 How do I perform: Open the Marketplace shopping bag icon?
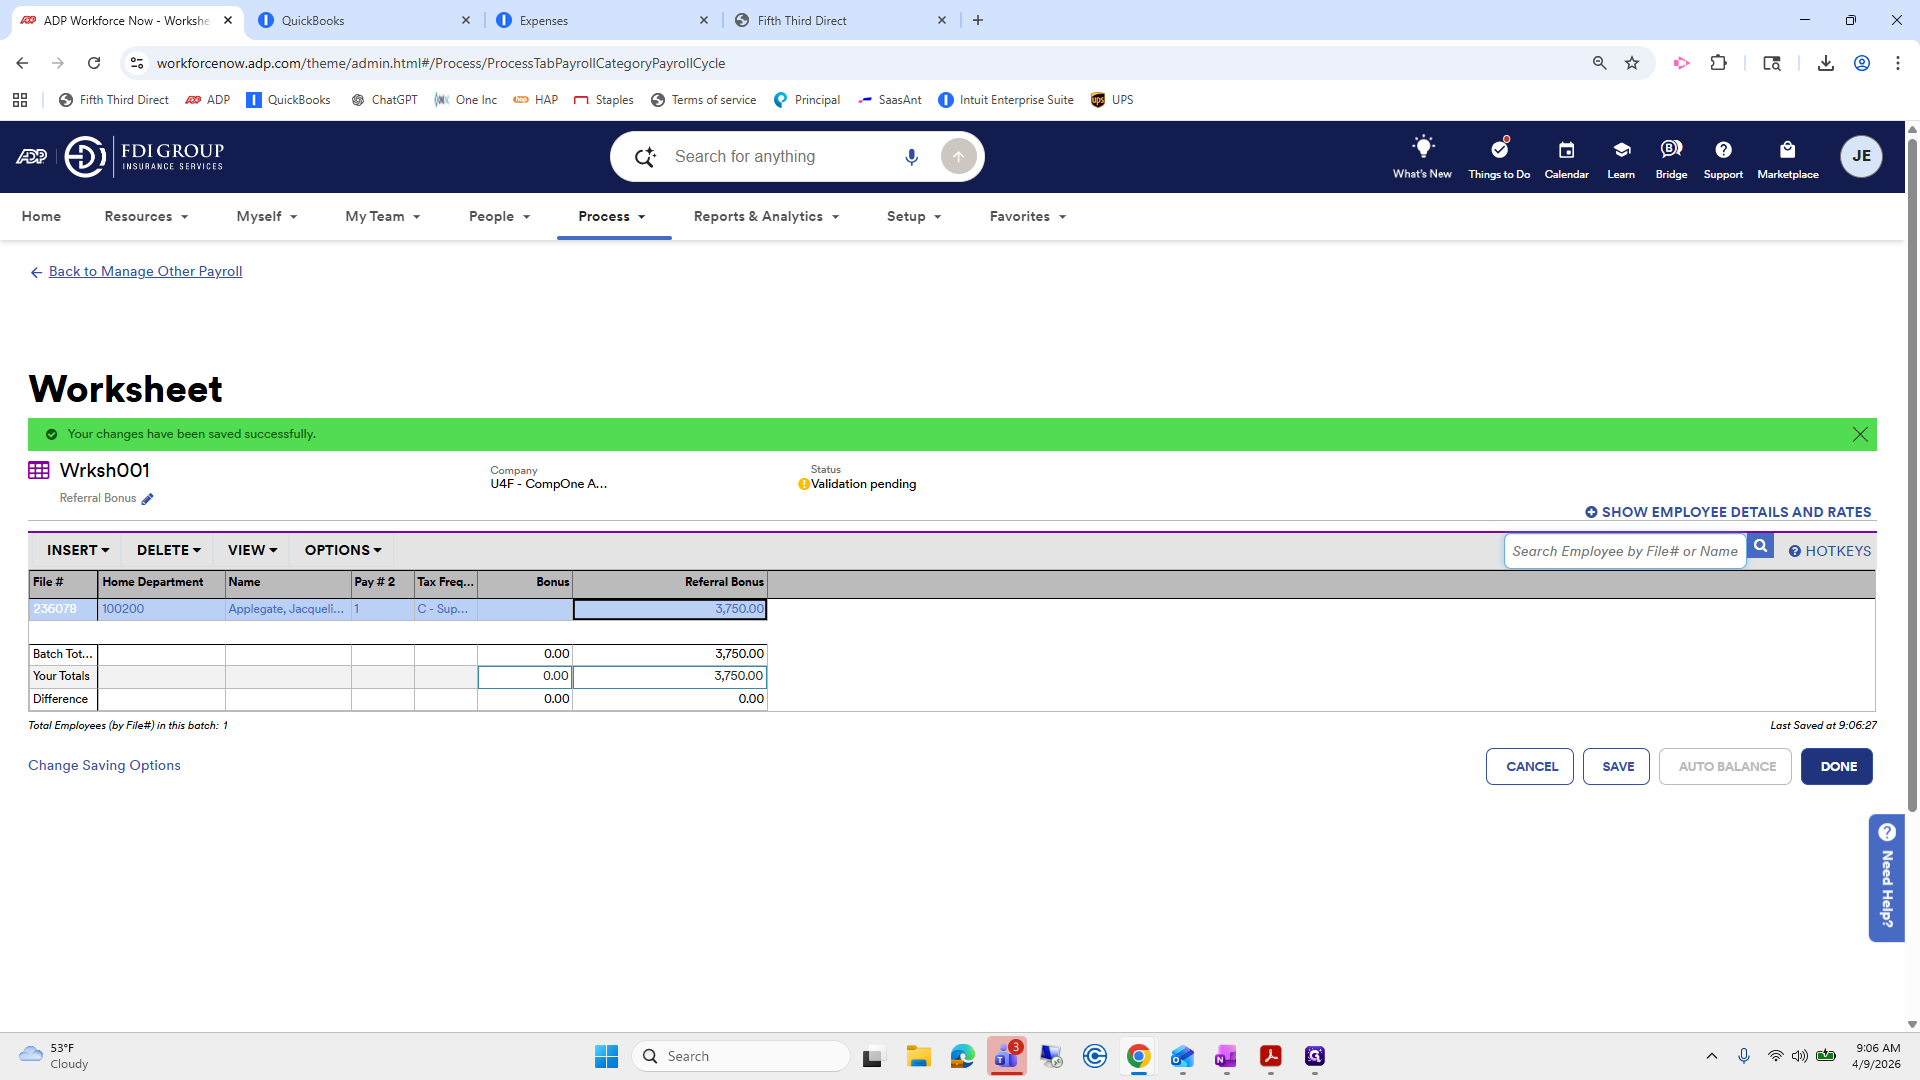tap(1788, 150)
